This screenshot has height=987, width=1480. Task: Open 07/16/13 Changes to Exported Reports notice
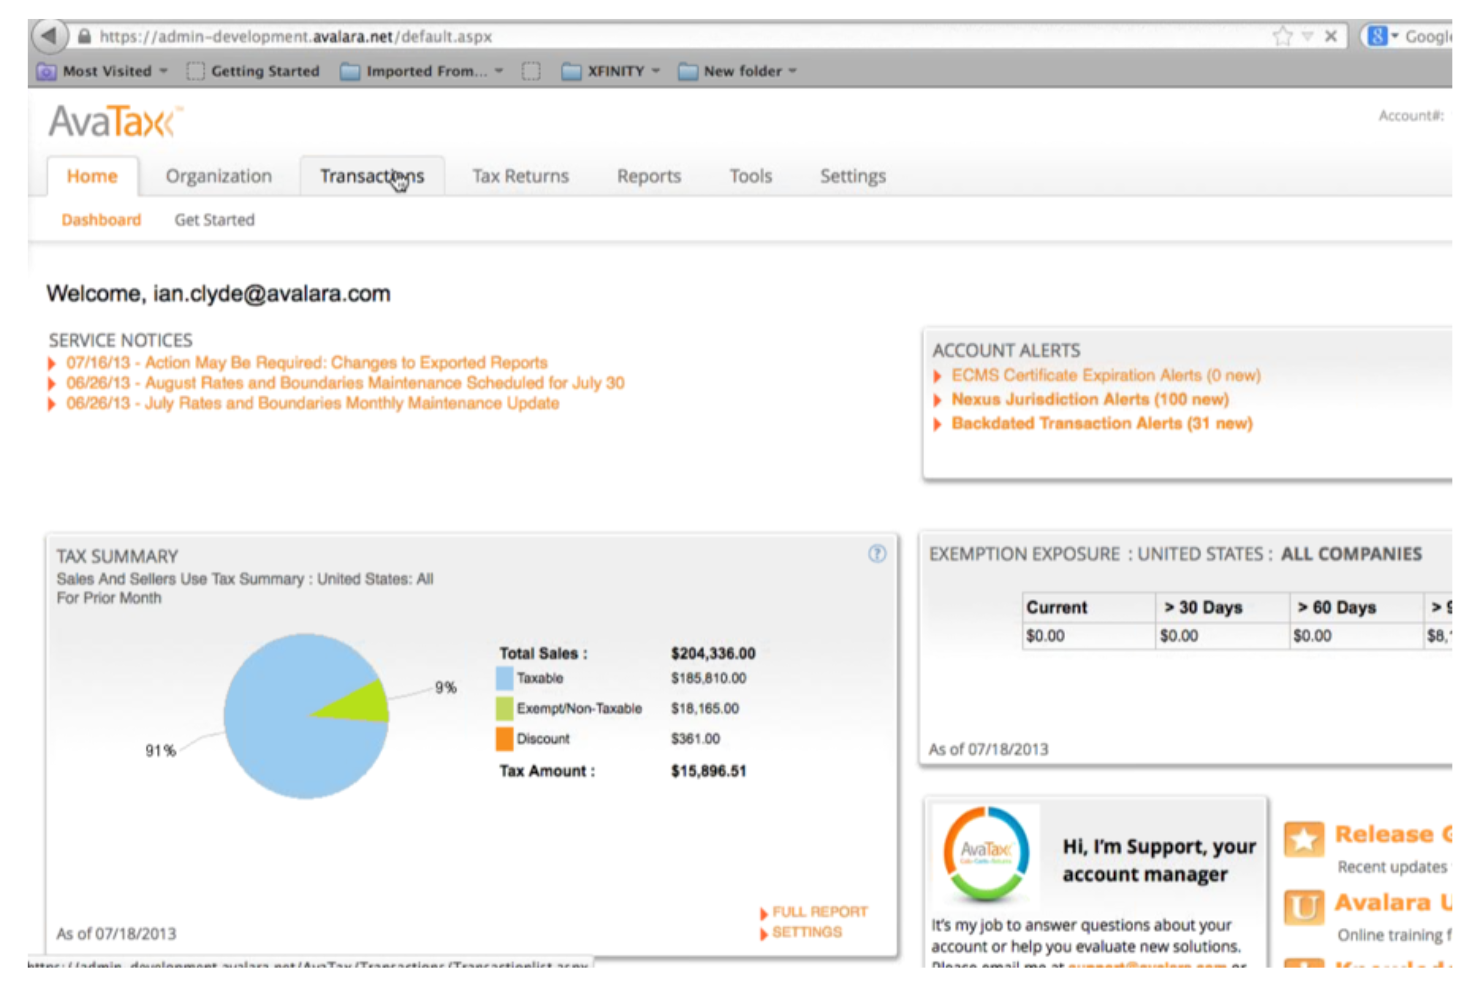click(307, 363)
